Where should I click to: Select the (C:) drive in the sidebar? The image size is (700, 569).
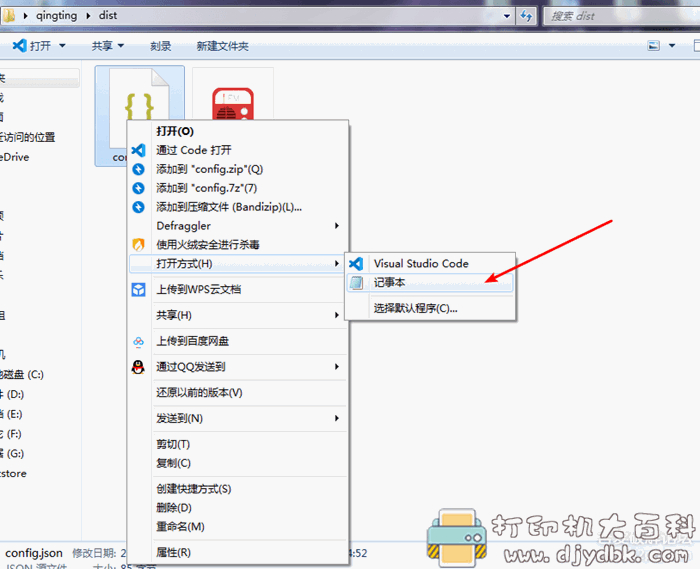(22, 375)
